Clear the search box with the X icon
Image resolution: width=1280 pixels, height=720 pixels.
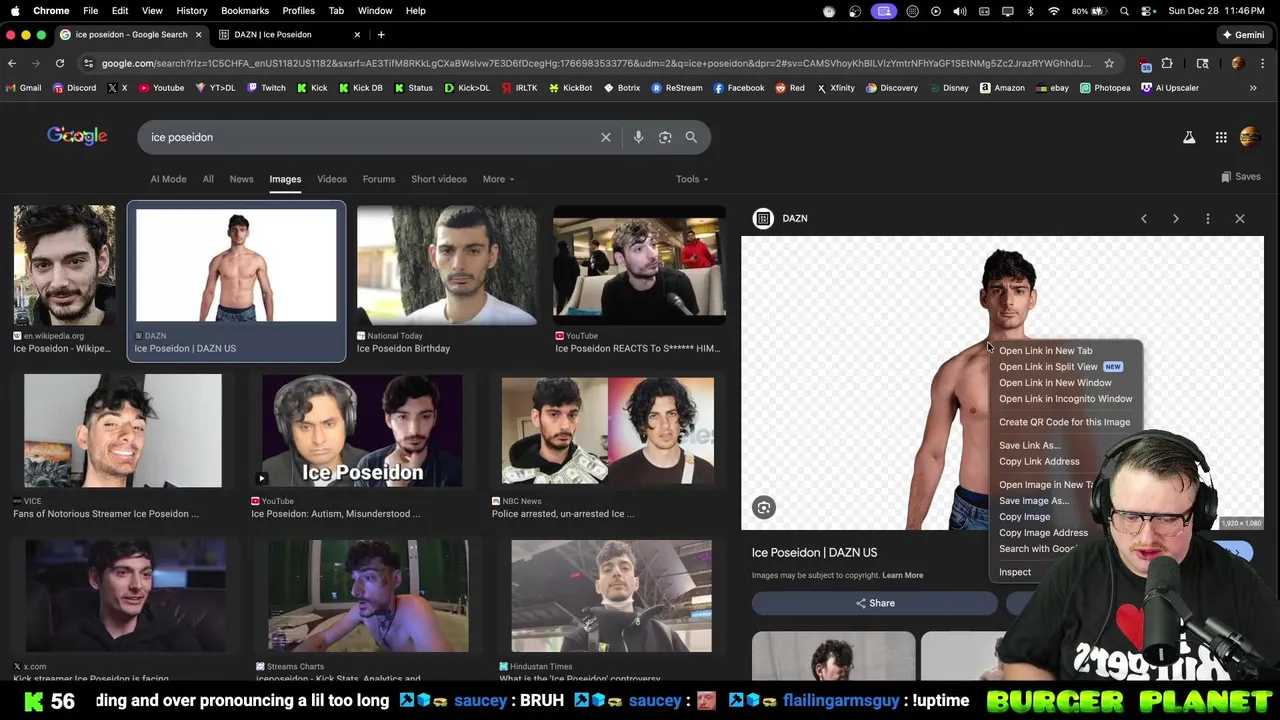click(x=605, y=137)
